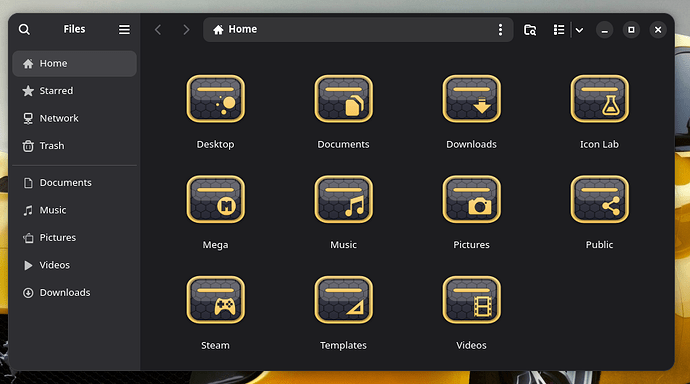Minimize the Files window

point(605,30)
